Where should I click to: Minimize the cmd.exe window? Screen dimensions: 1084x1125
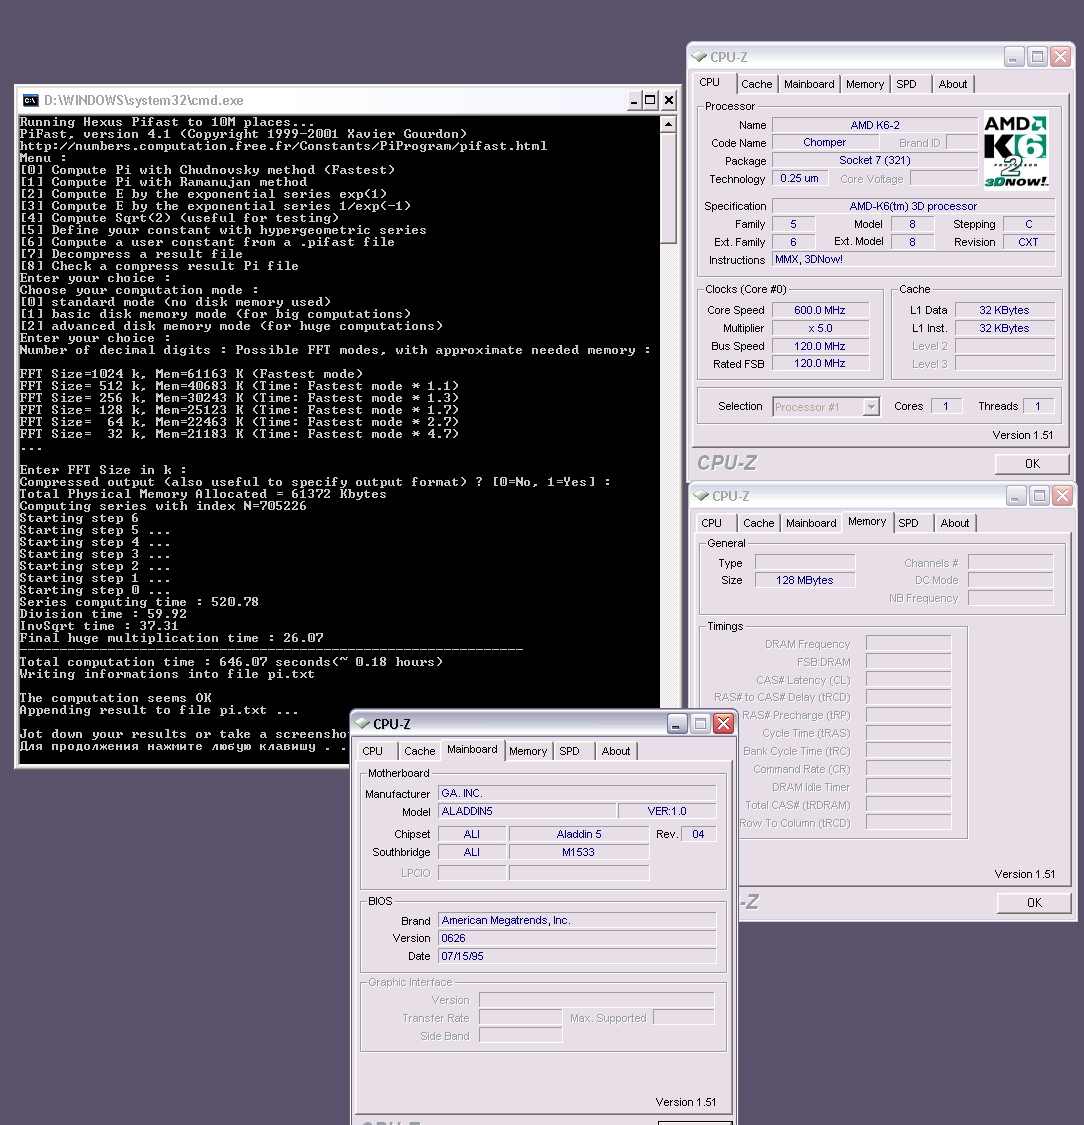633,100
